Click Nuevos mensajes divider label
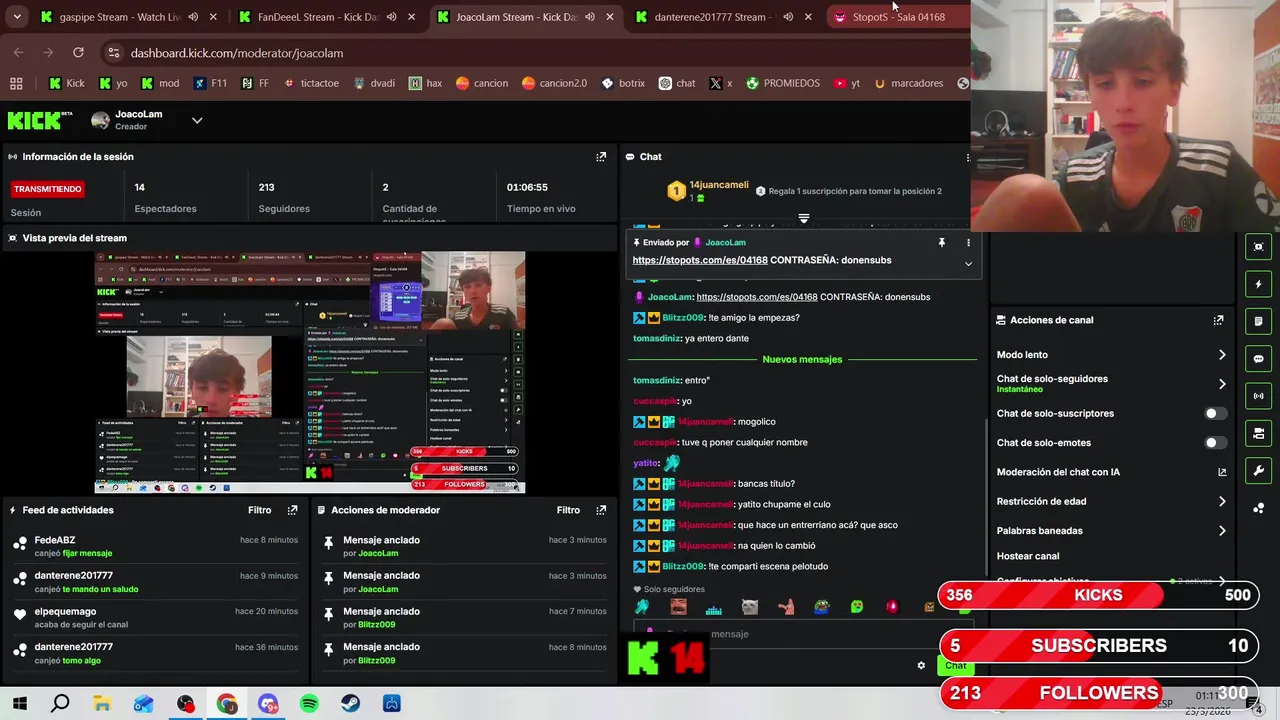The image size is (1280, 720). coord(802,359)
